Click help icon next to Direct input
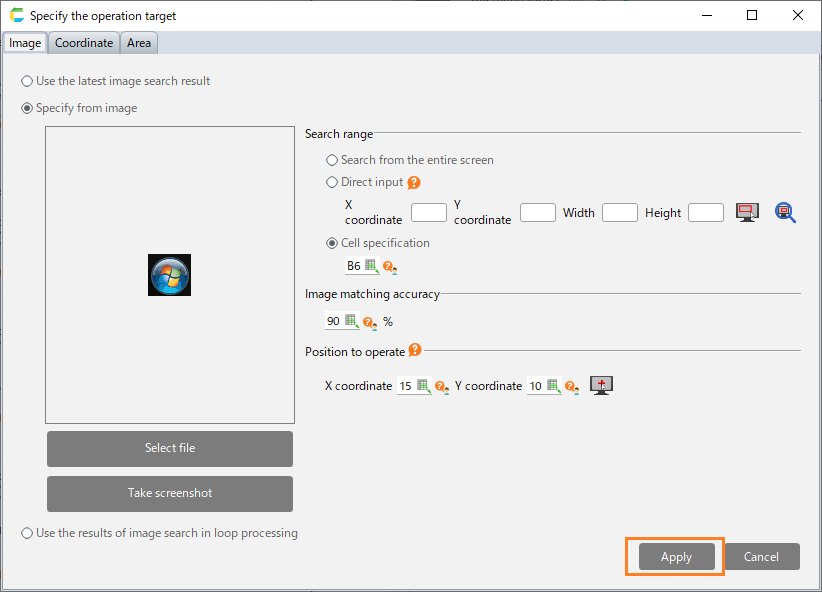This screenshot has height=592, width=822. pyautogui.click(x=414, y=183)
